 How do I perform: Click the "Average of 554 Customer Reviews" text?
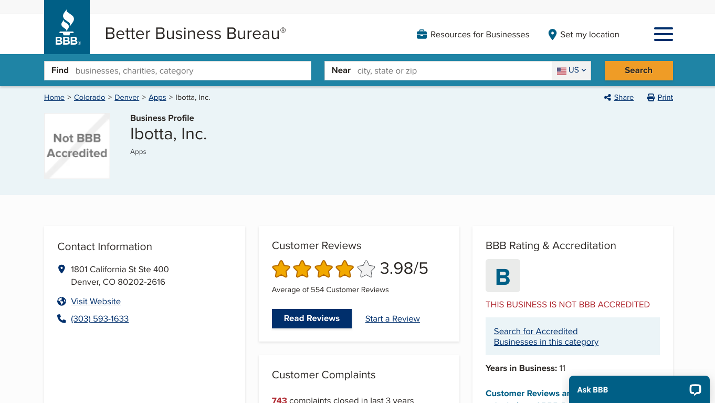point(330,290)
